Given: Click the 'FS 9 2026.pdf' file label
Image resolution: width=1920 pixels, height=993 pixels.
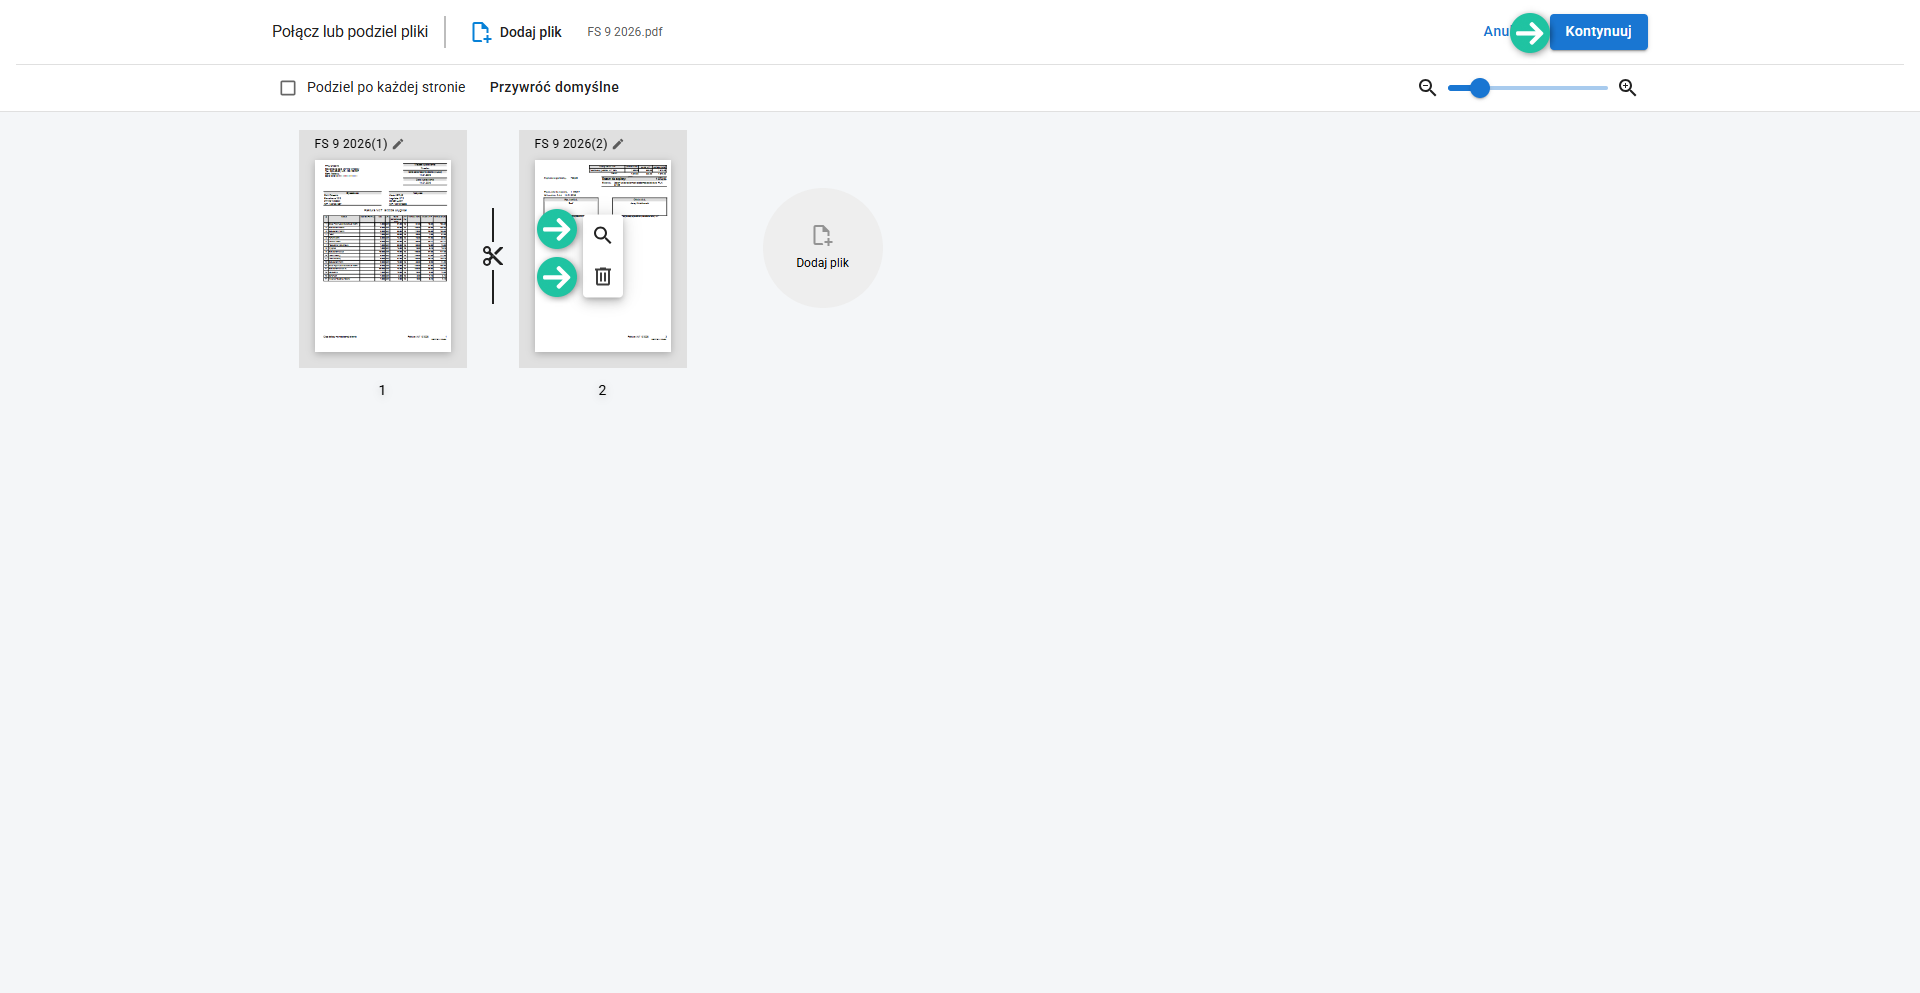Looking at the screenshot, I should click(x=625, y=32).
